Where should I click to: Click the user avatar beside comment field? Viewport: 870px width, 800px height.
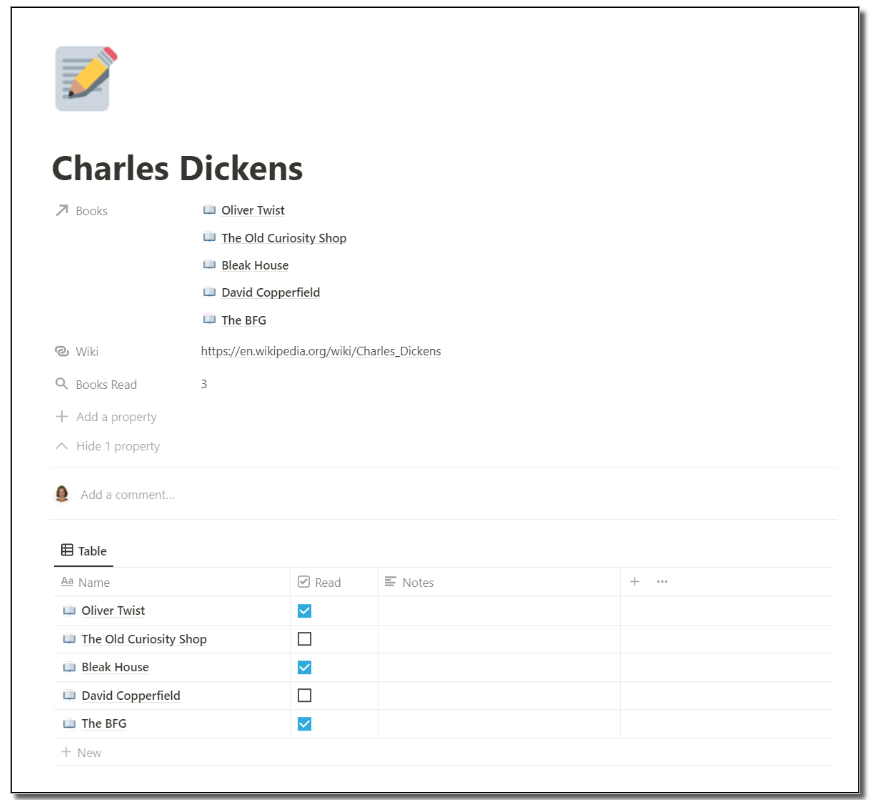coord(62,494)
